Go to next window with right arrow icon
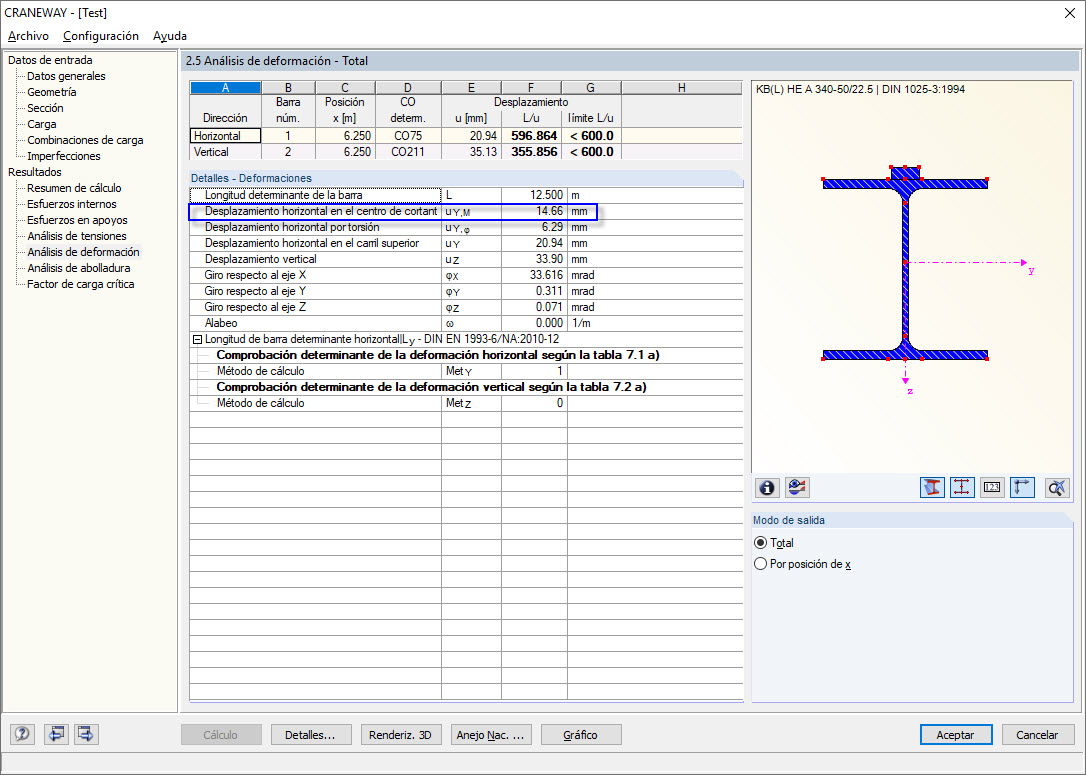The image size is (1086, 775). (x=86, y=734)
